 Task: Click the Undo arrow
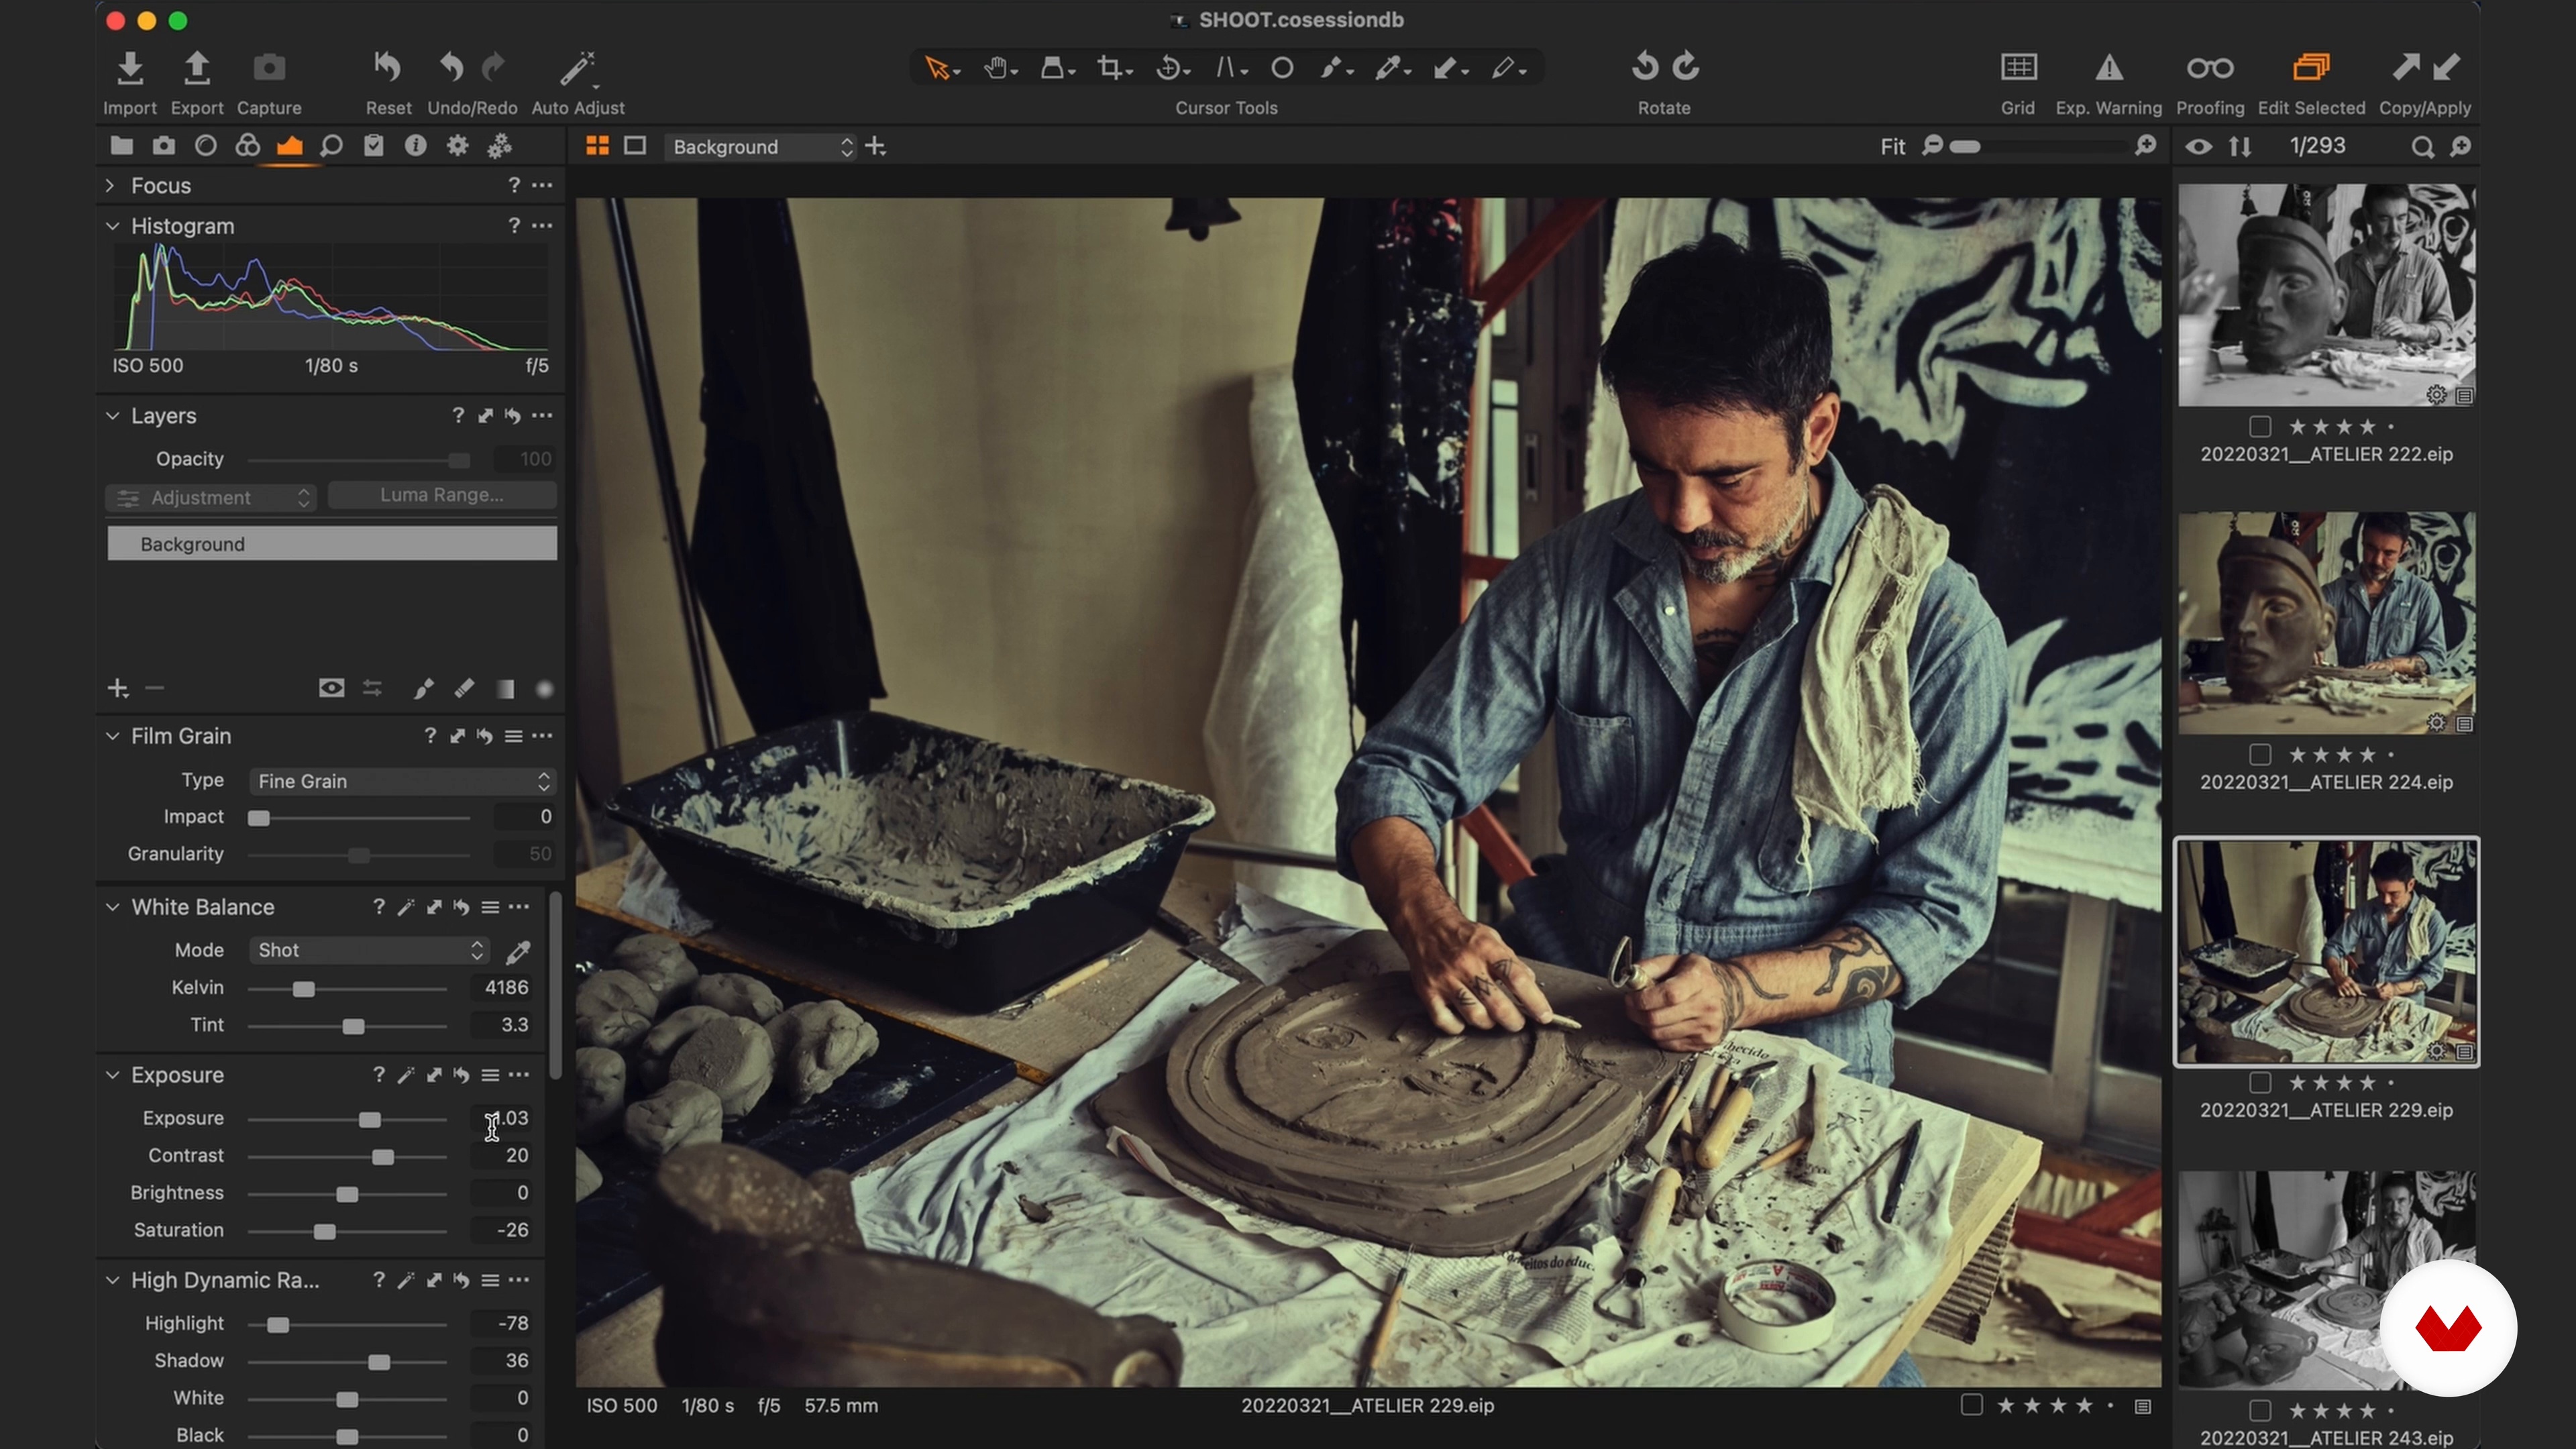click(452, 68)
